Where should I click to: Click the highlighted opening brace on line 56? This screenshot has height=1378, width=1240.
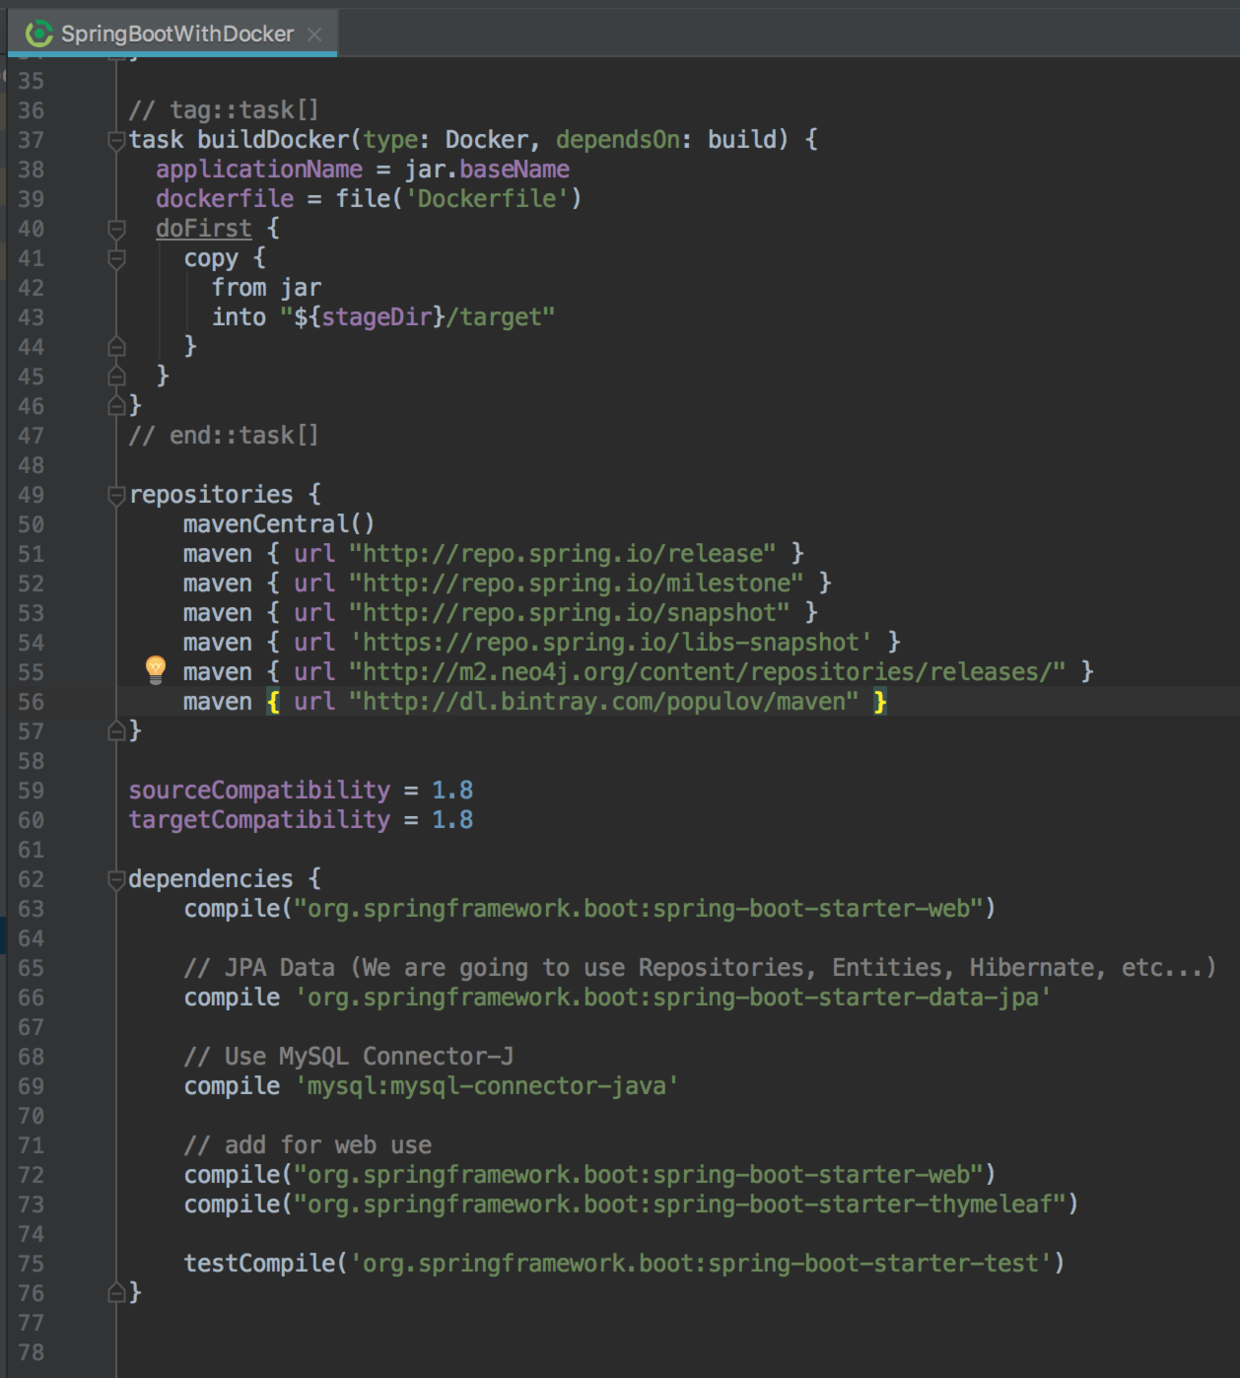[273, 702]
